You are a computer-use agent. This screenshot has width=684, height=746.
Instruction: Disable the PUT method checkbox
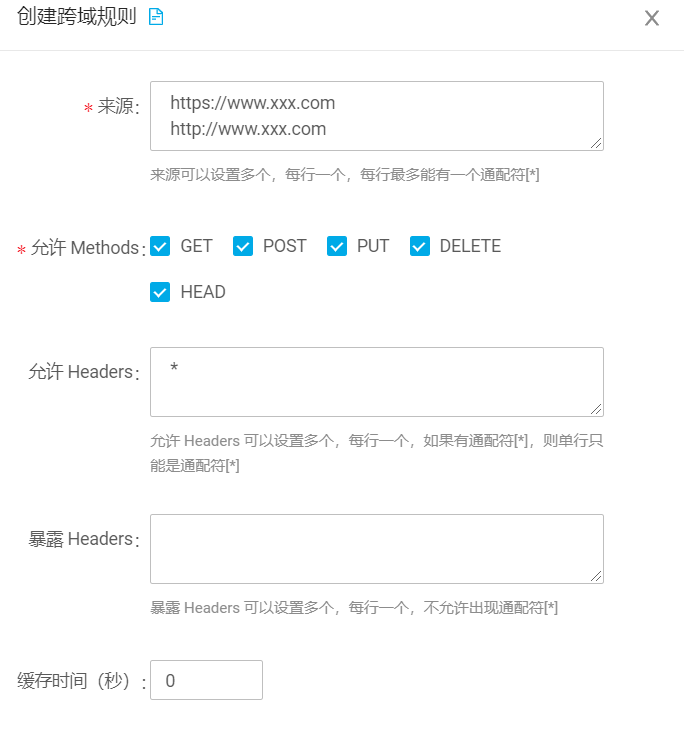pyautogui.click(x=337, y=246)
